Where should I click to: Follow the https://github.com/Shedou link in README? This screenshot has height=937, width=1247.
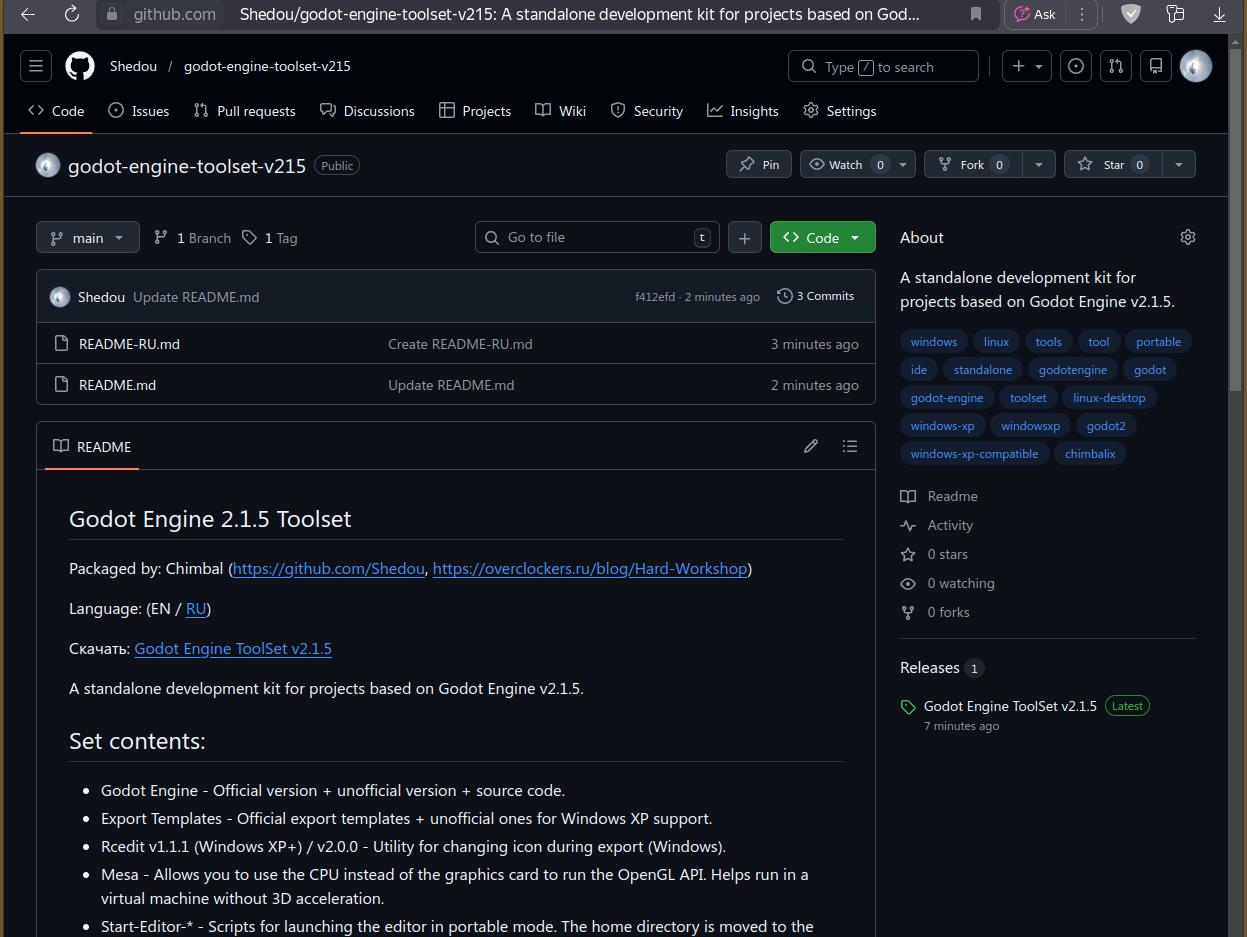329,568
